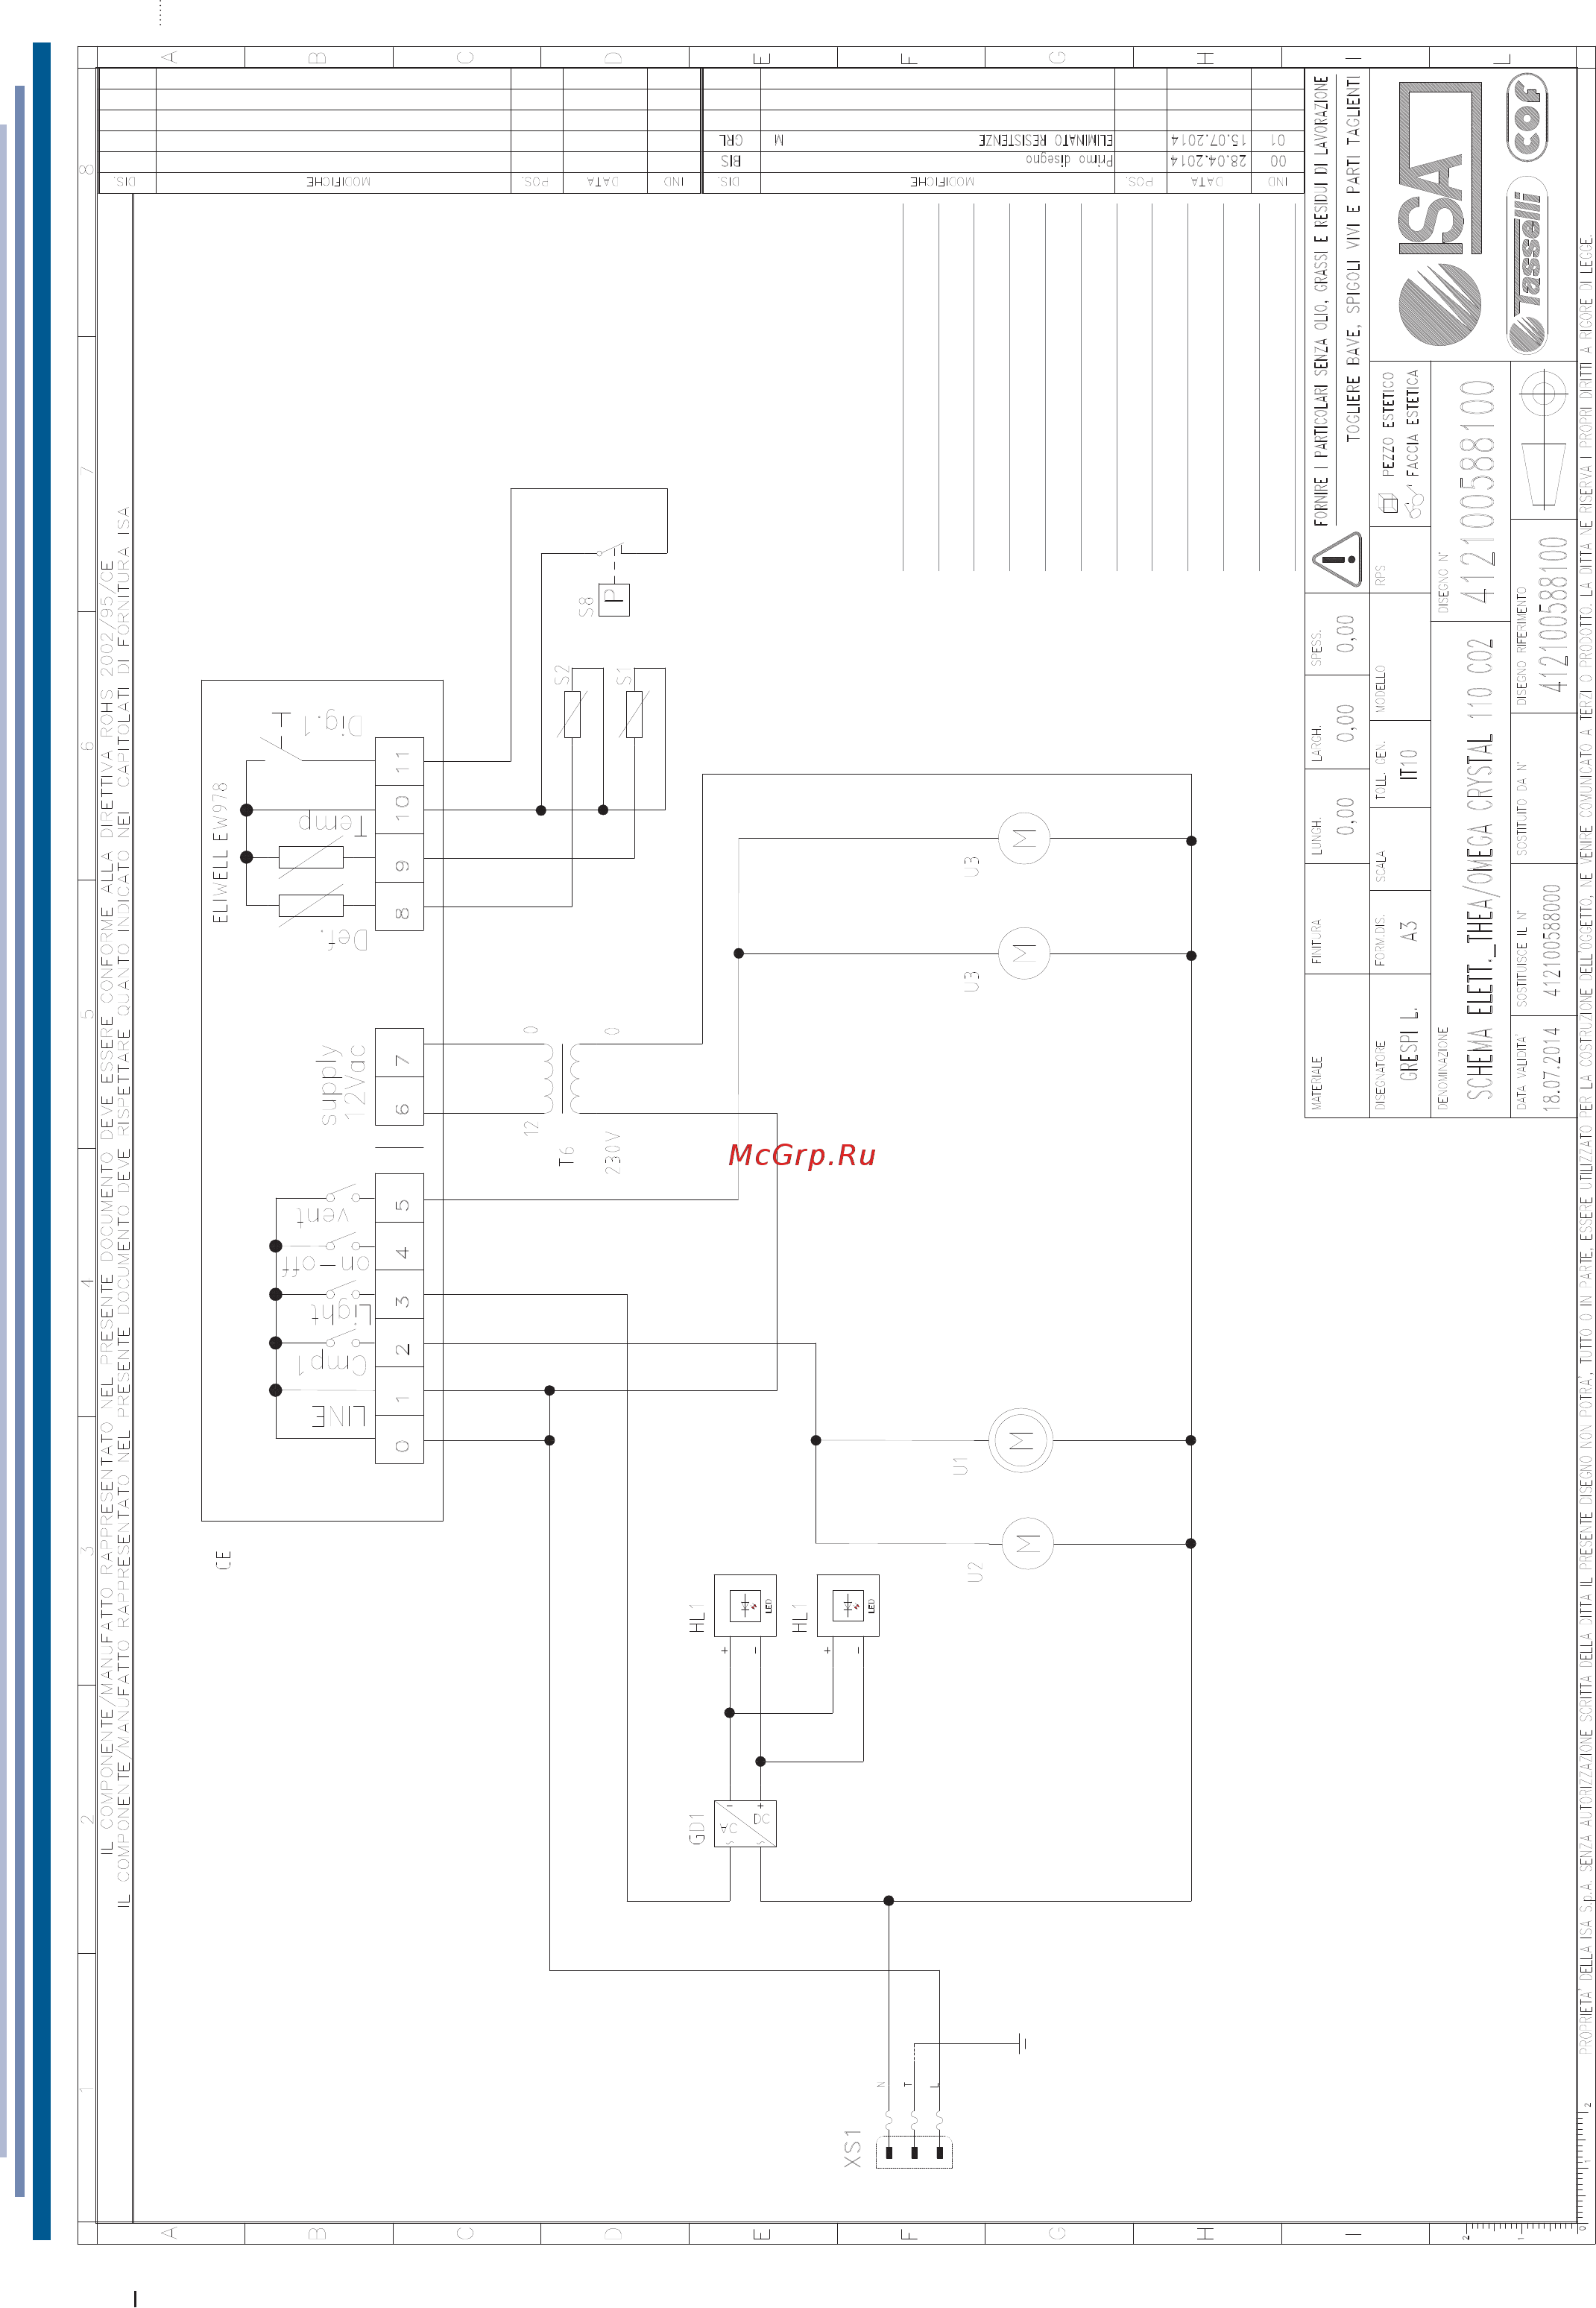Click replaced drawing number '412100588000'
The image size is (1596, 2308).
[x=1551, y=940]
